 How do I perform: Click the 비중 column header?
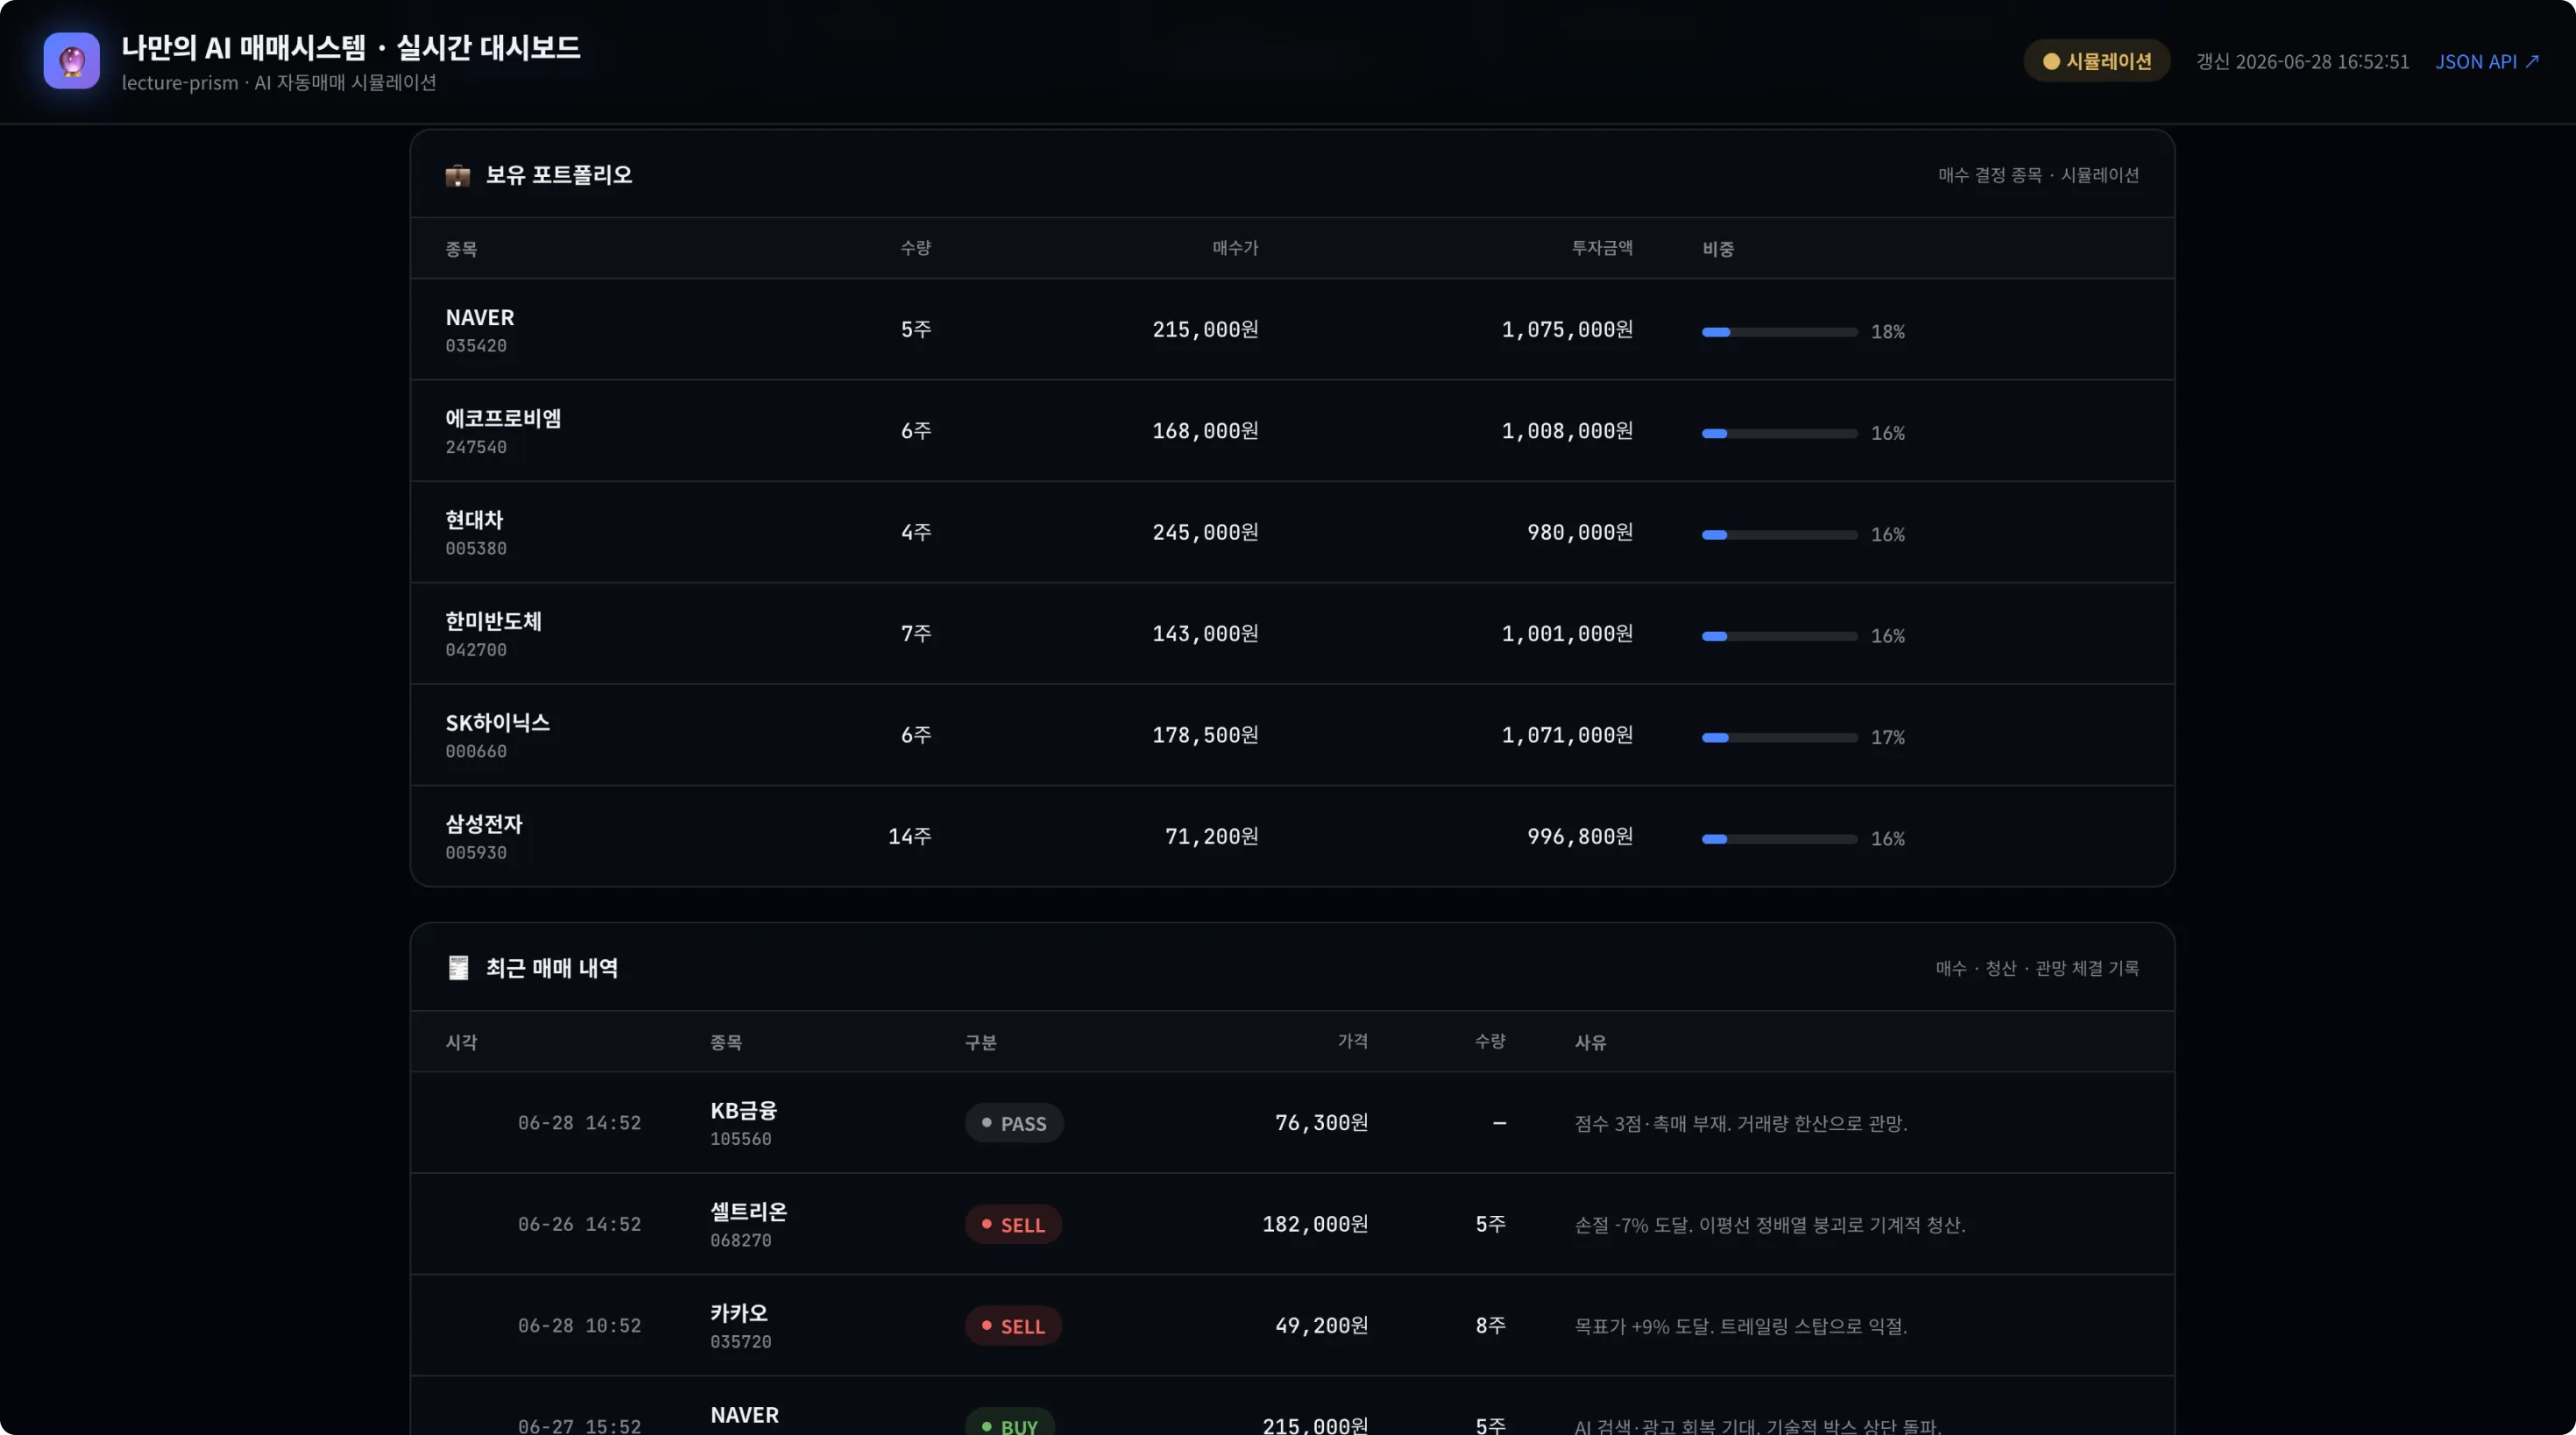coord(1718,249)
